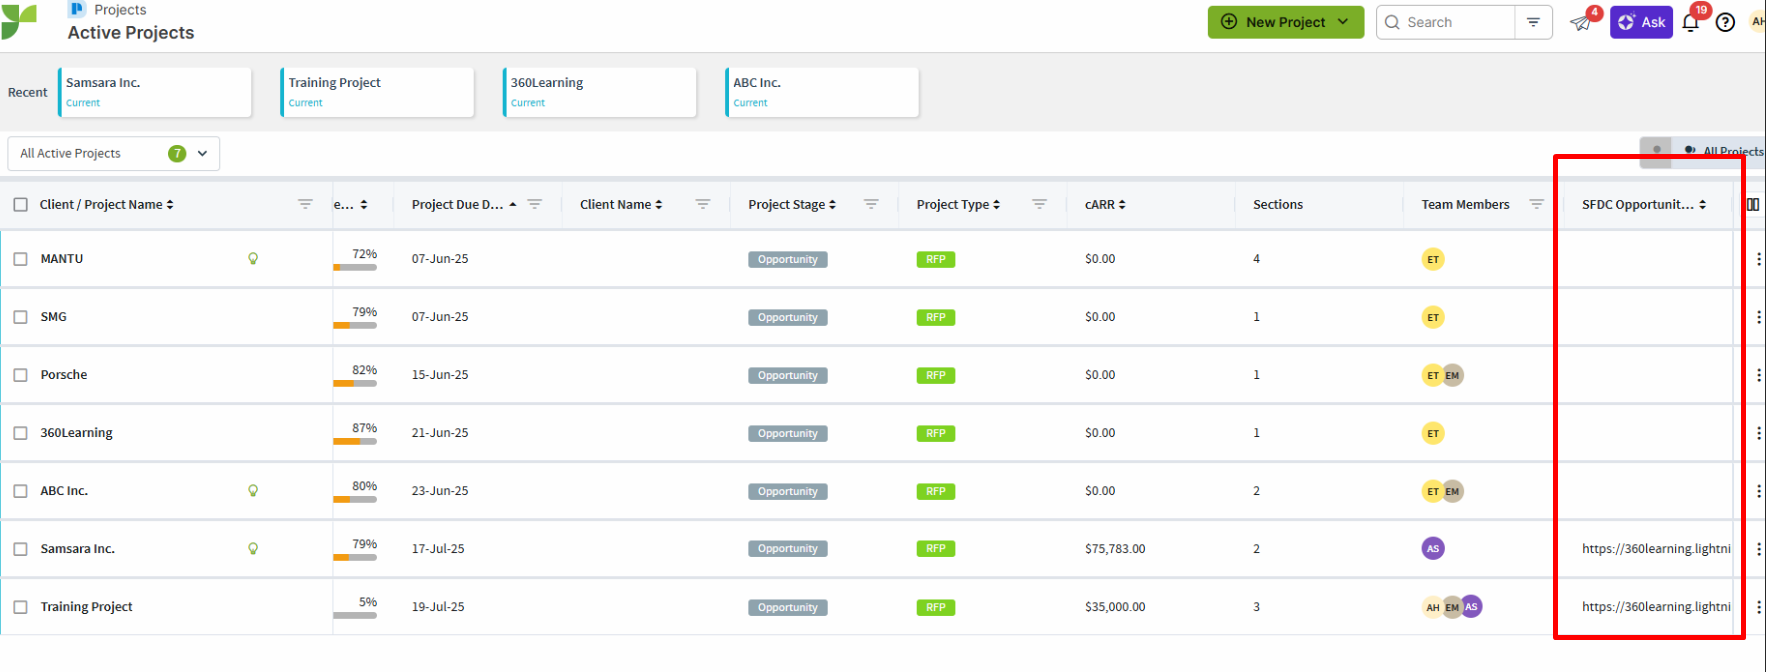1766x672 pixels.
Task: Open the MANTU project name
Action: click(x=62, y=259)
